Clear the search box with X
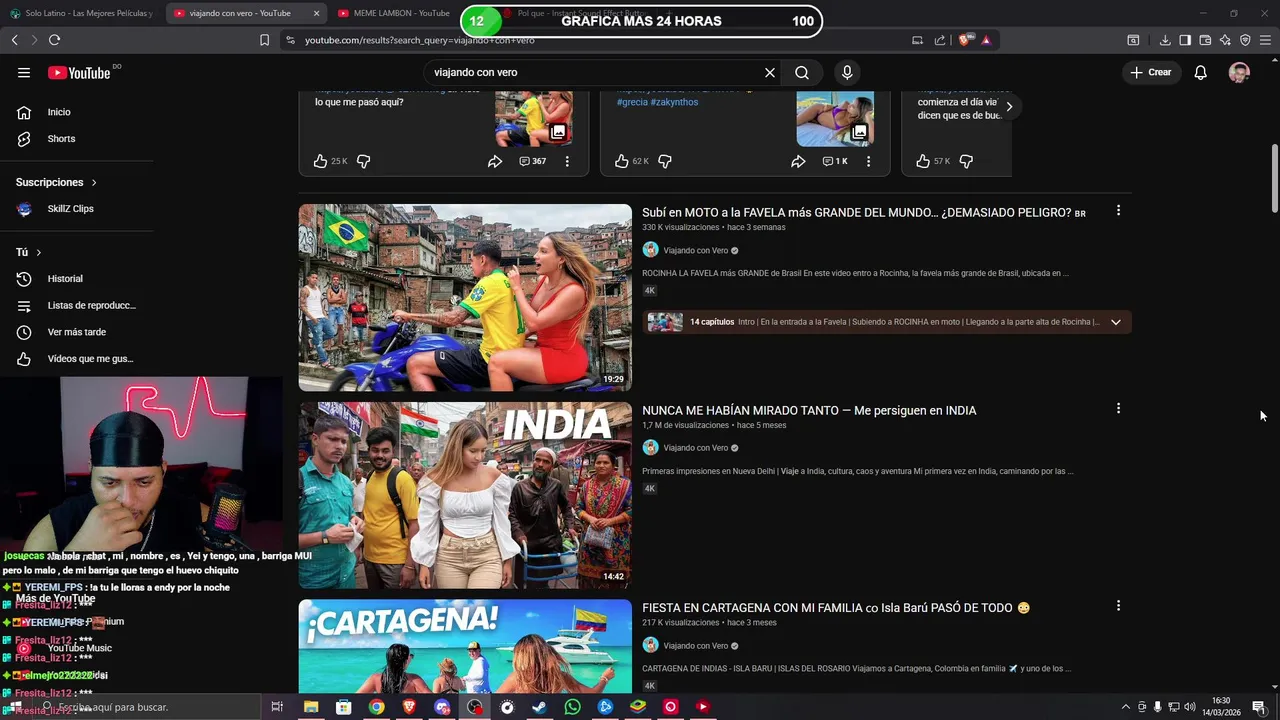This screenshot has height=720, width=1280. 770,72
